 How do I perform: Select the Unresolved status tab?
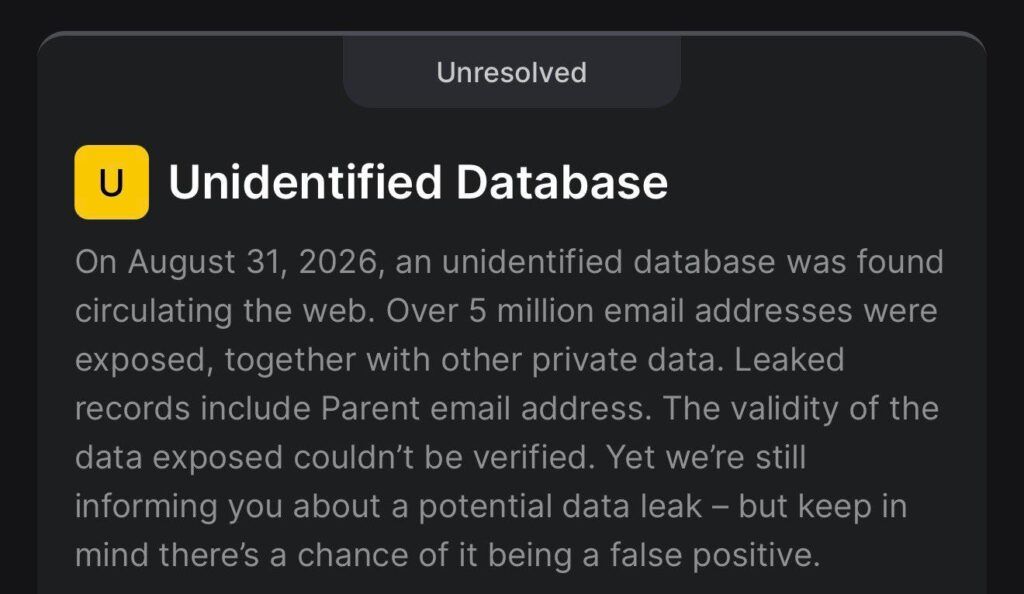[511, 72]
